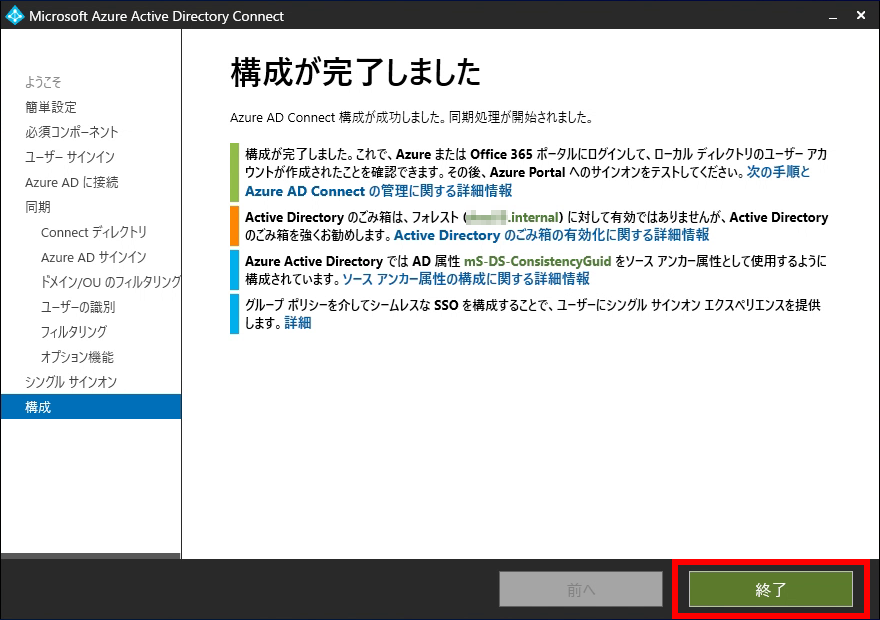Image resolution: width=880 pixels, height=620 pixels.
Task: Click the disabled 前へ button
Action: 581,589
